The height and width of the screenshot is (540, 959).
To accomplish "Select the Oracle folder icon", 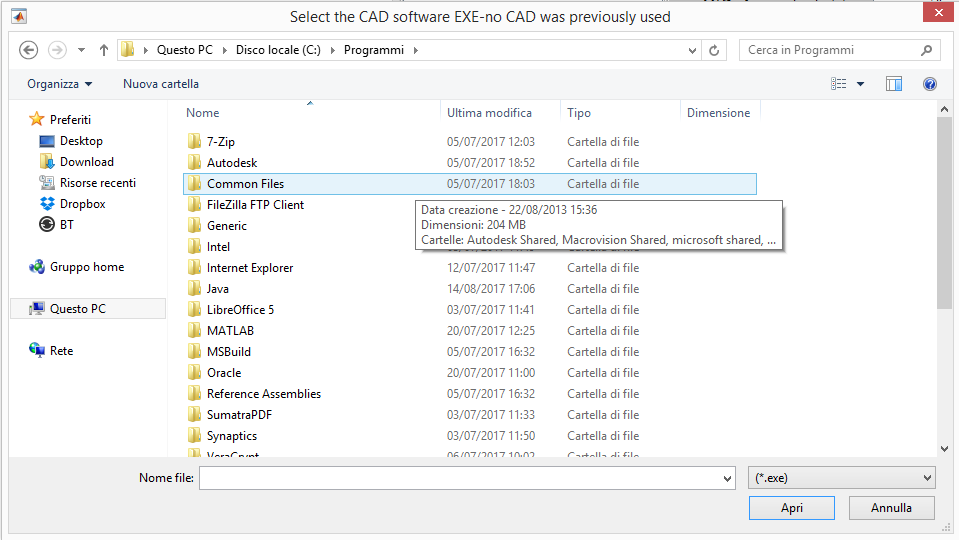I will pos(194,372).
